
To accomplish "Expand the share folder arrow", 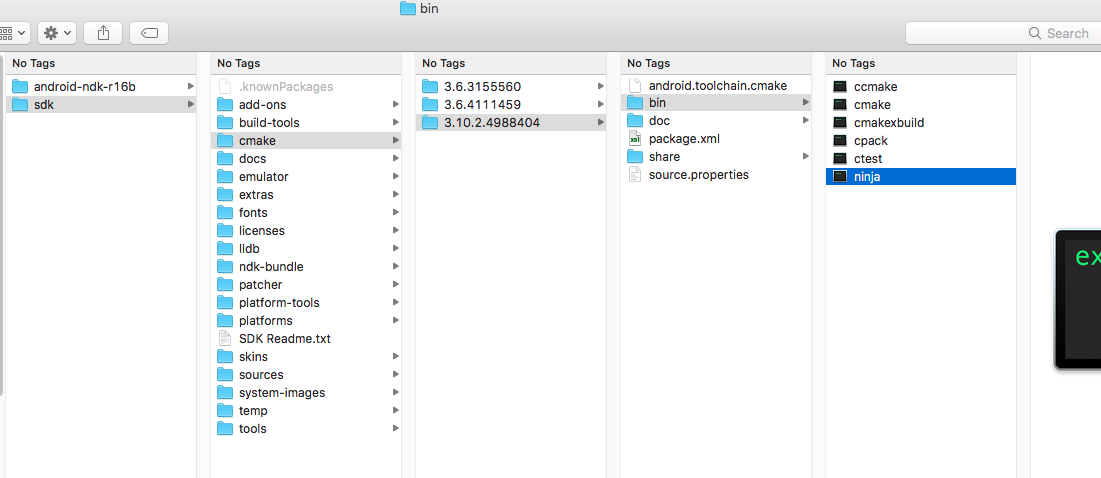I will [806, 157].
